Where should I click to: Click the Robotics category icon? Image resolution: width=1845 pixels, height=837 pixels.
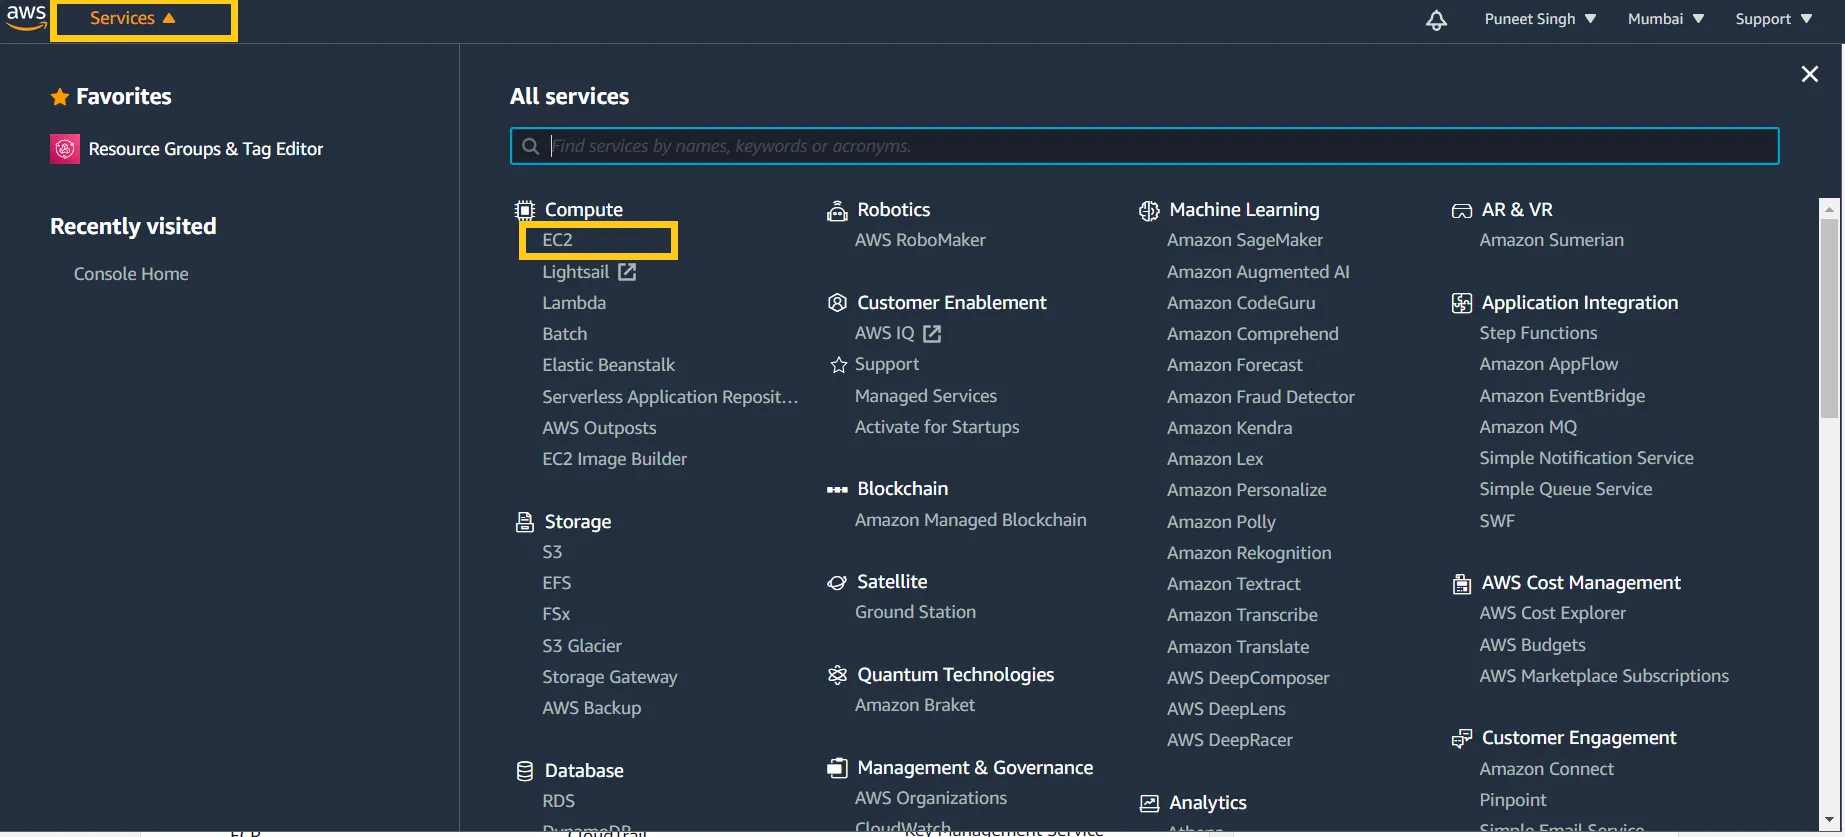pos(837,210)
